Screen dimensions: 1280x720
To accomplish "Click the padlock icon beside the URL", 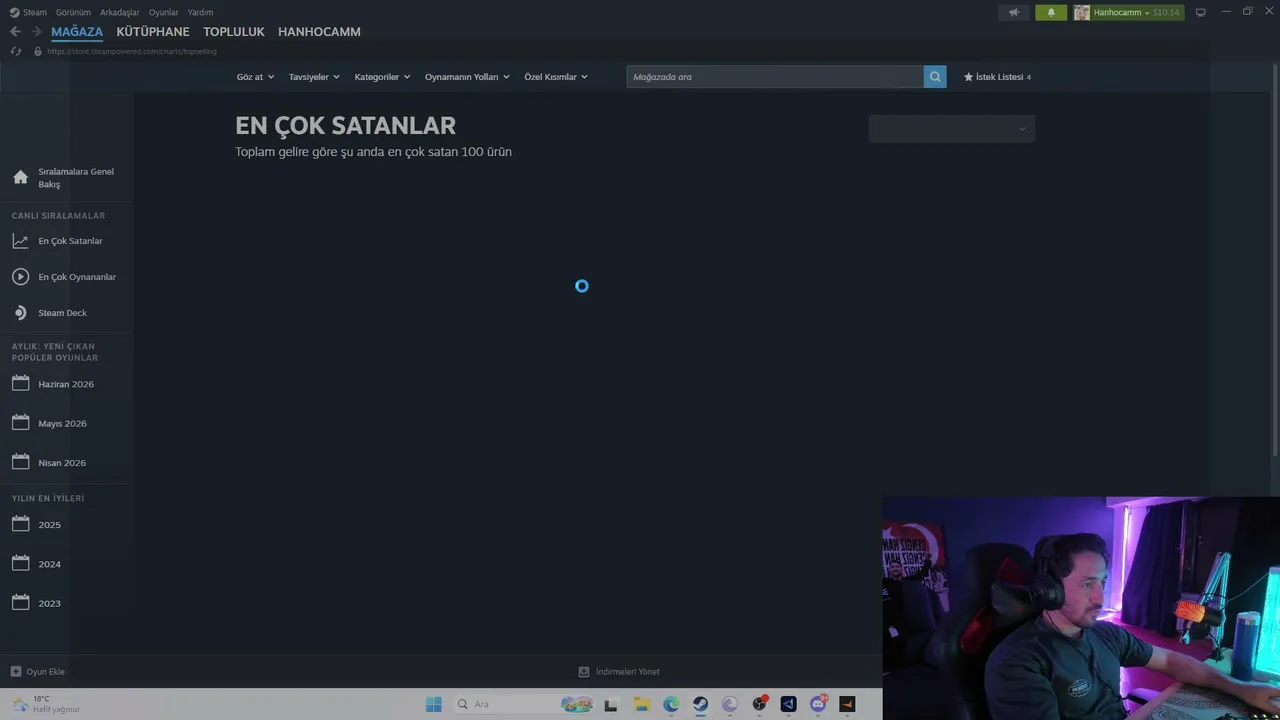I will point(38,51).
